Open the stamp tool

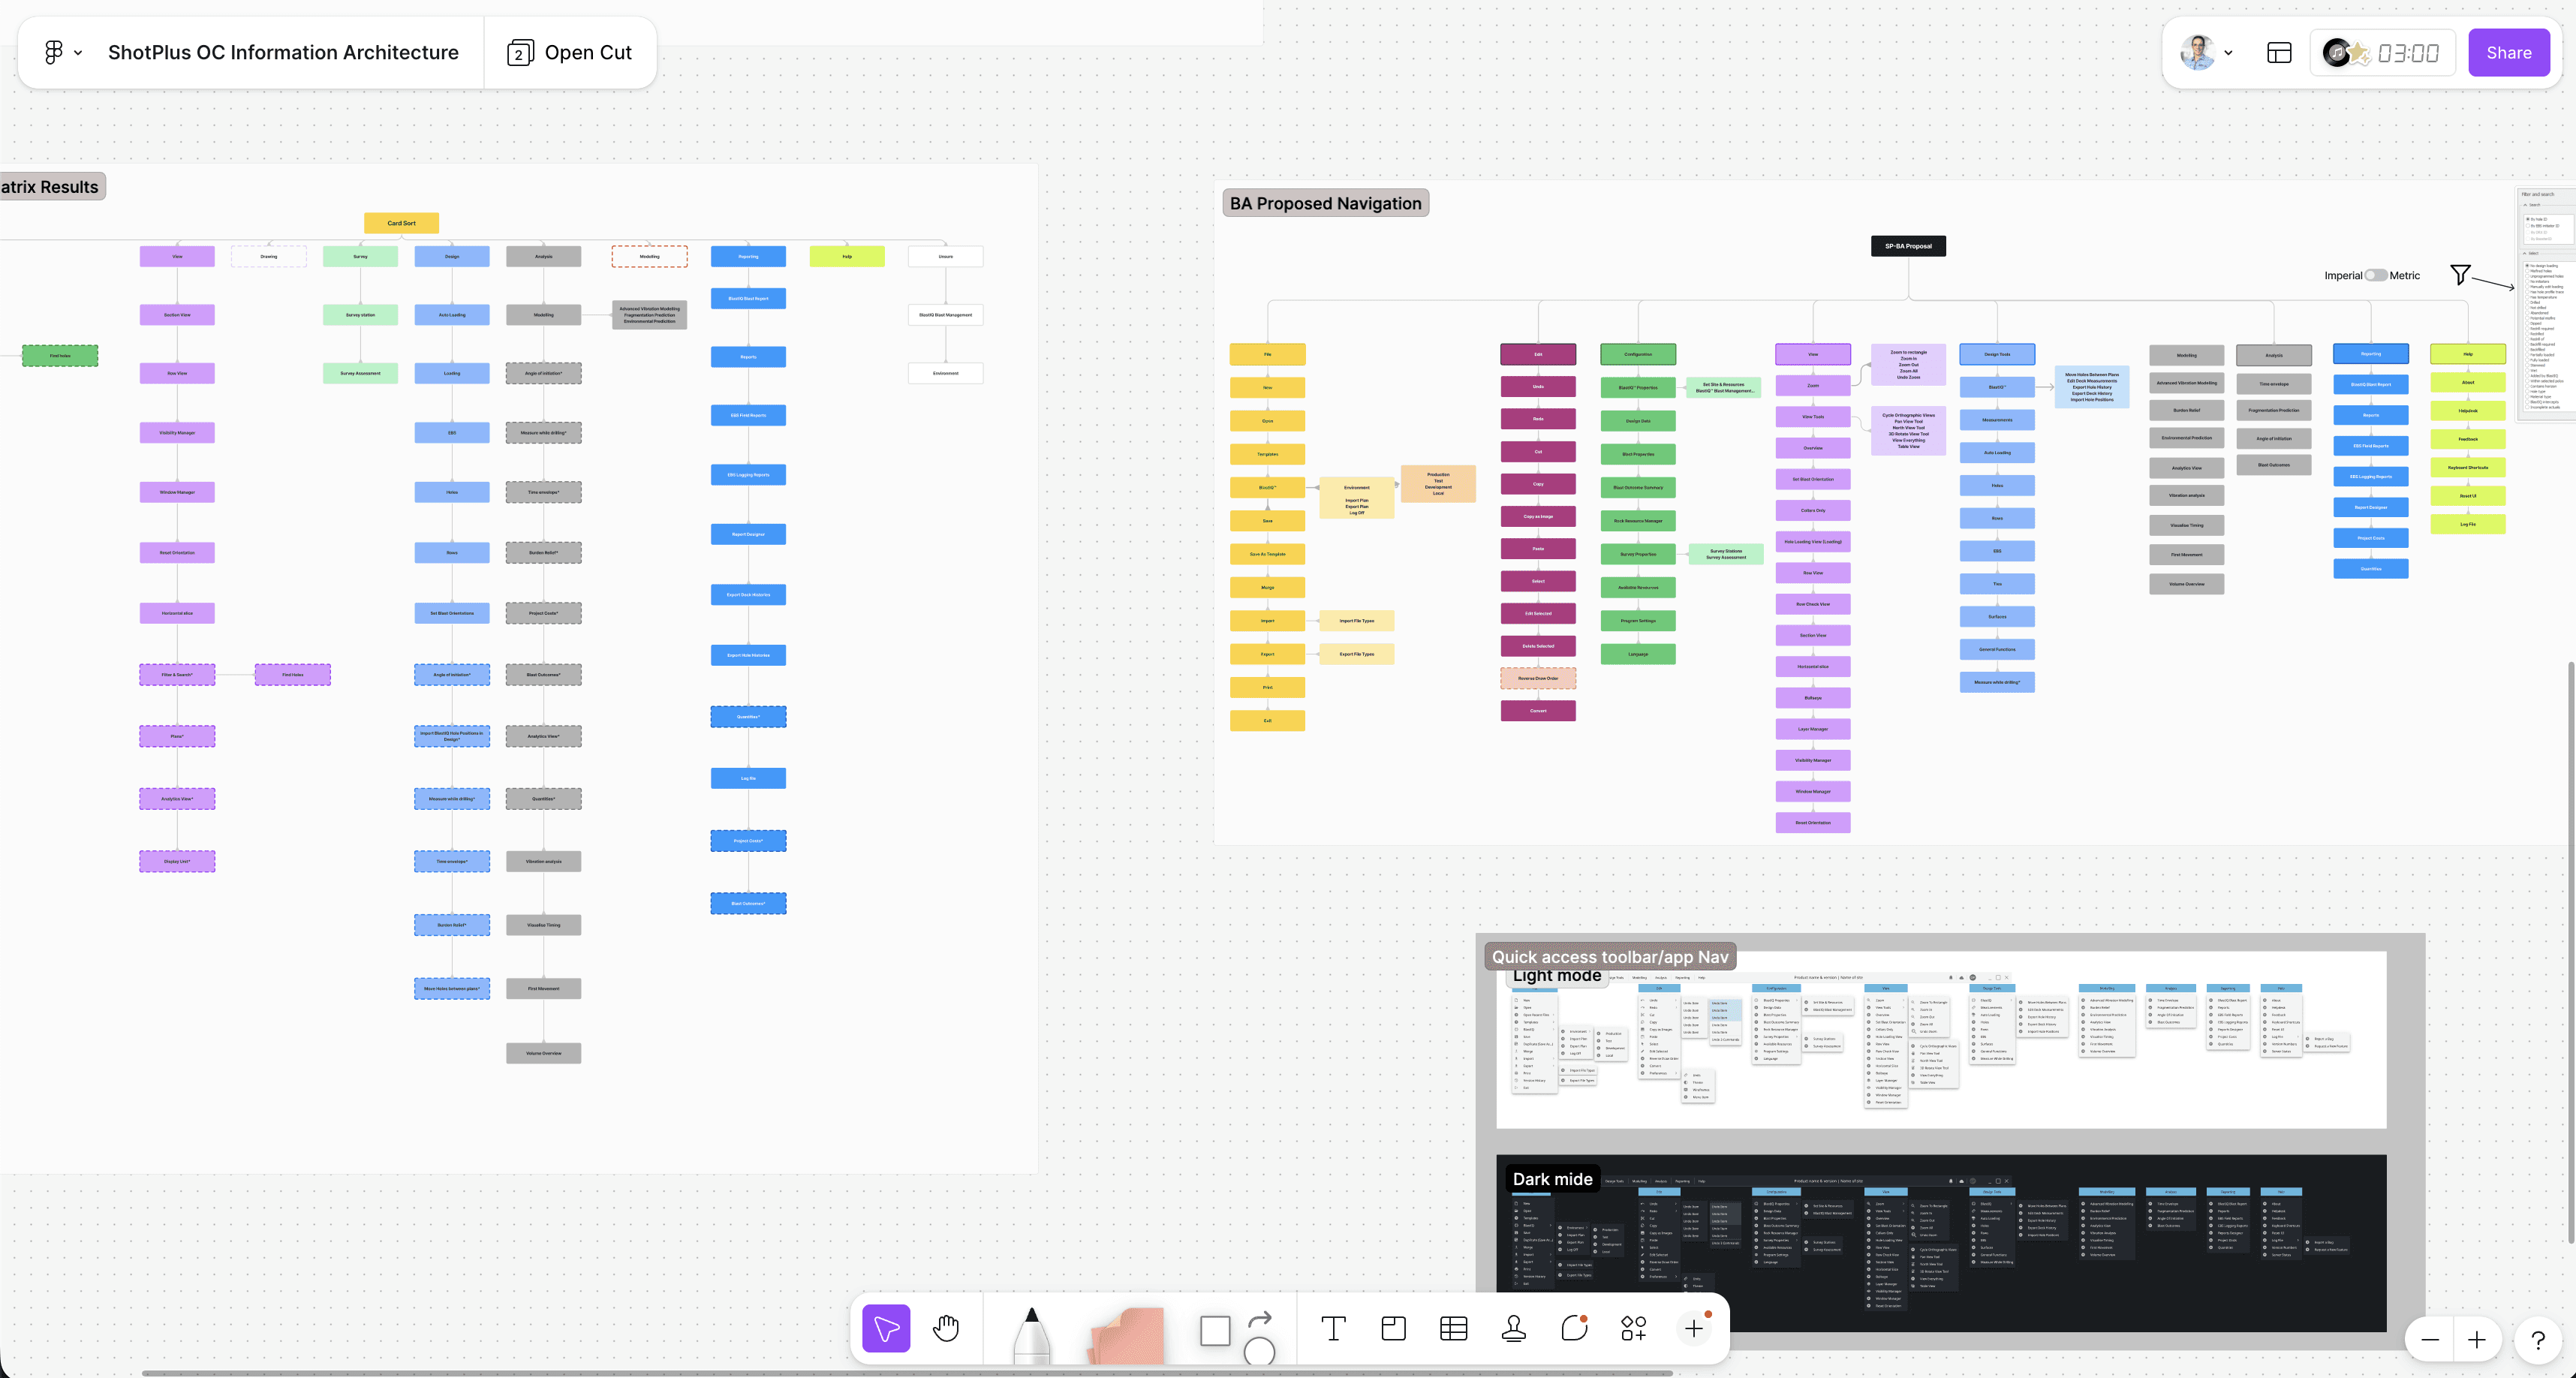pos(1513,1328)
